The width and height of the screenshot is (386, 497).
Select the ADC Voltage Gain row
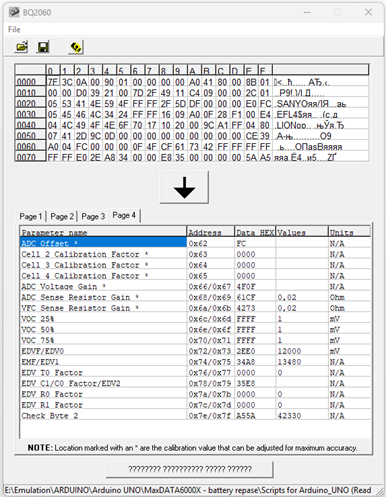click(x=195, y=286)
